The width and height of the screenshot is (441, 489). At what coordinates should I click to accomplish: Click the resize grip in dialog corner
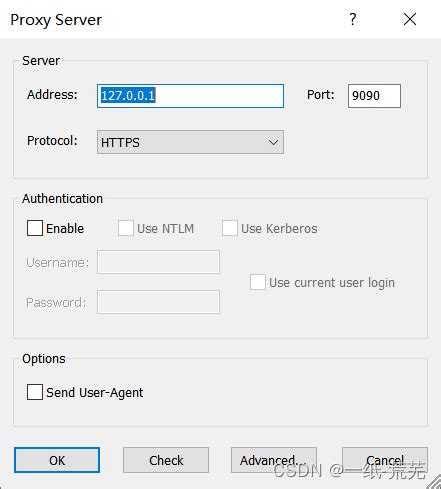[433, 482]
